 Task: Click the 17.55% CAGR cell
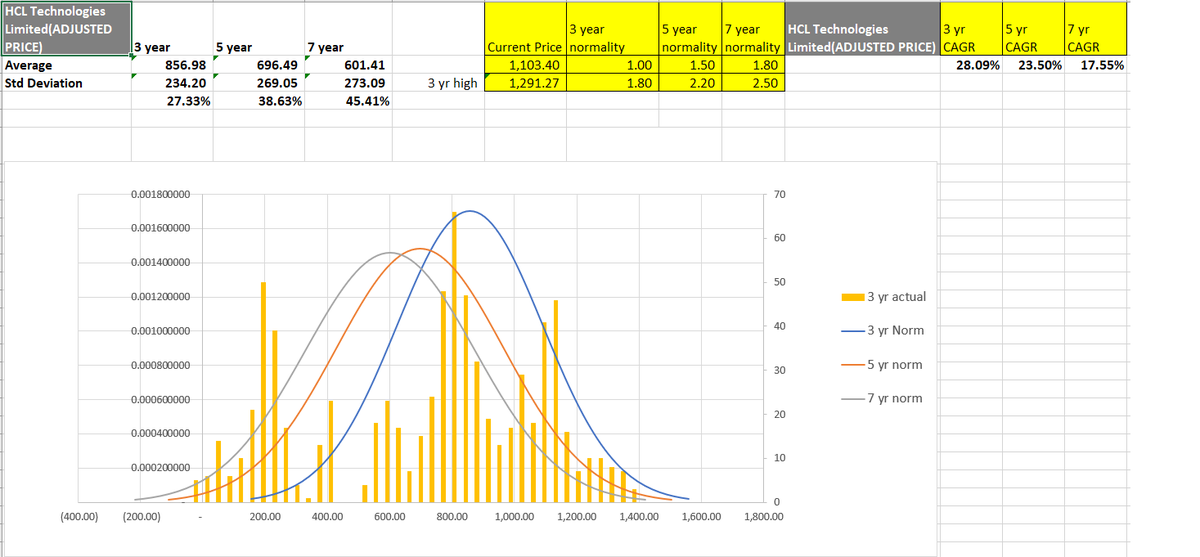click(1096, 65)
